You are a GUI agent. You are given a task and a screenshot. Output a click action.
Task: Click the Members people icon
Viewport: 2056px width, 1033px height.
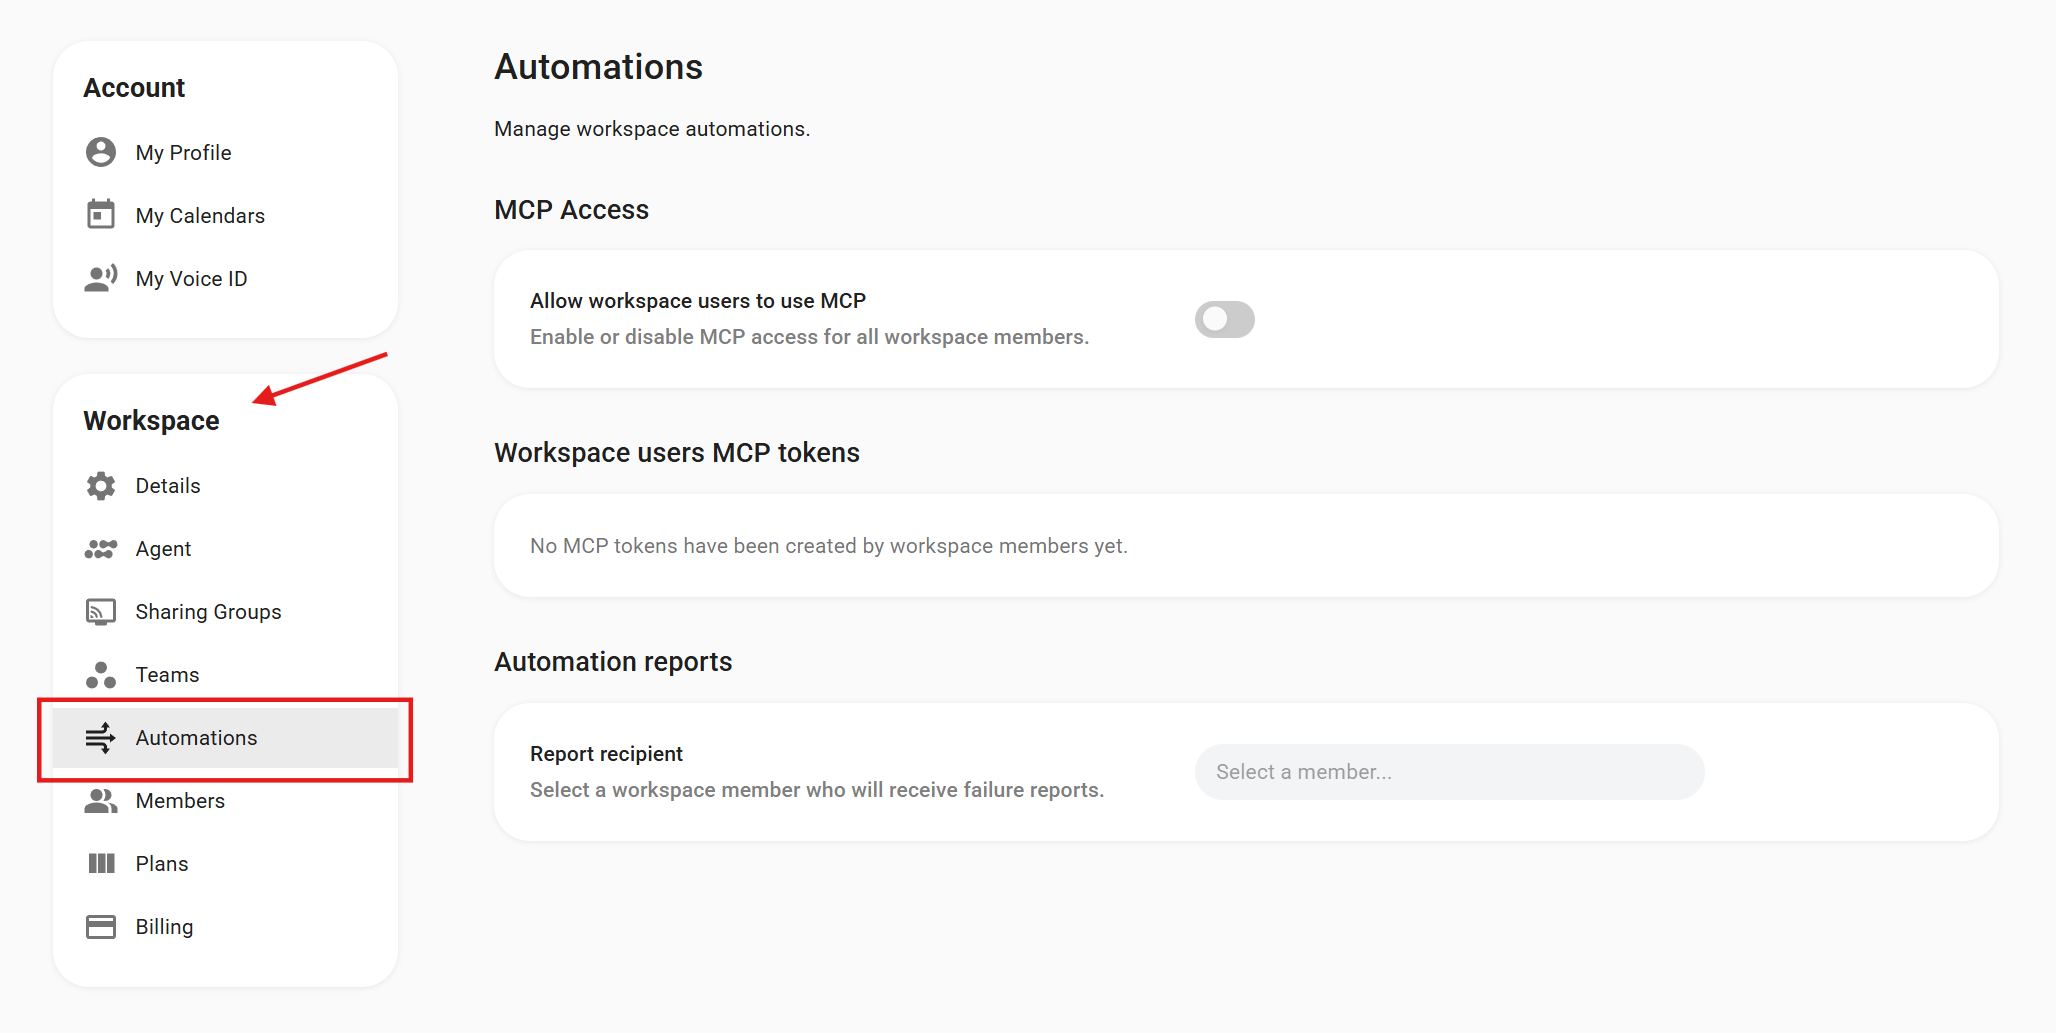click(x=101, y=801)
